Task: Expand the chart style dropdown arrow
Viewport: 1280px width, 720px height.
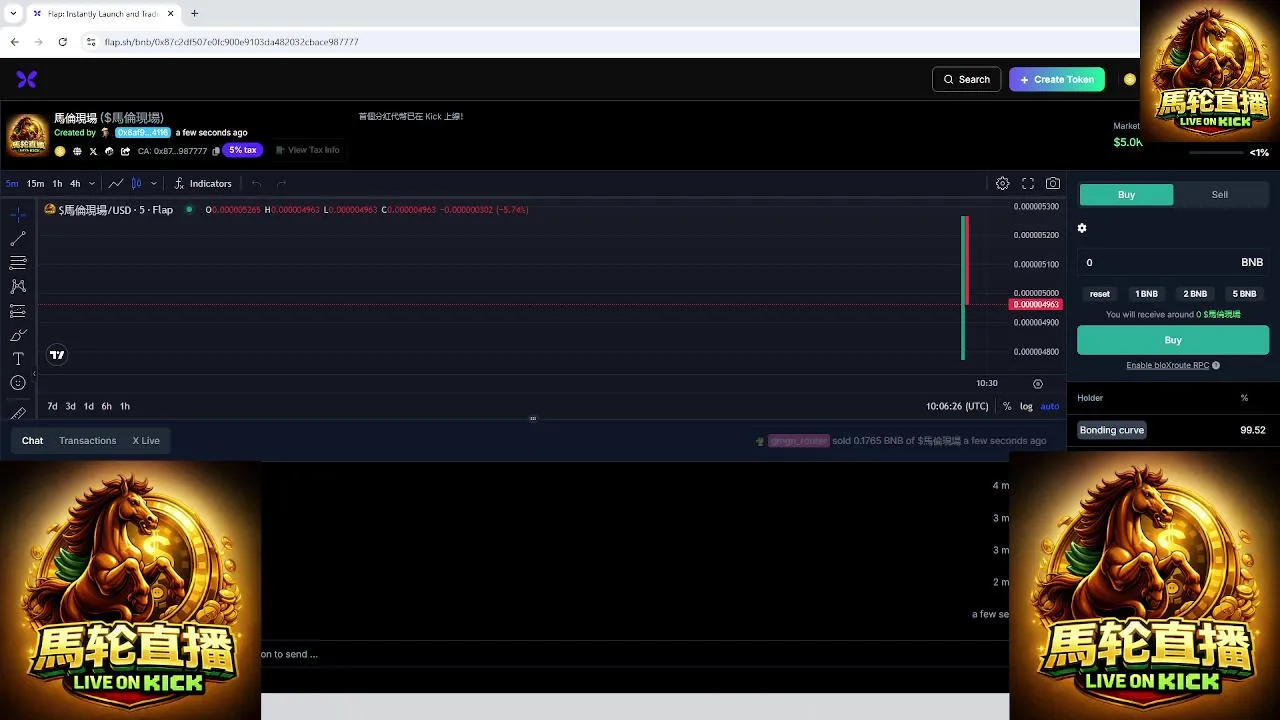Action: (153, 183)
